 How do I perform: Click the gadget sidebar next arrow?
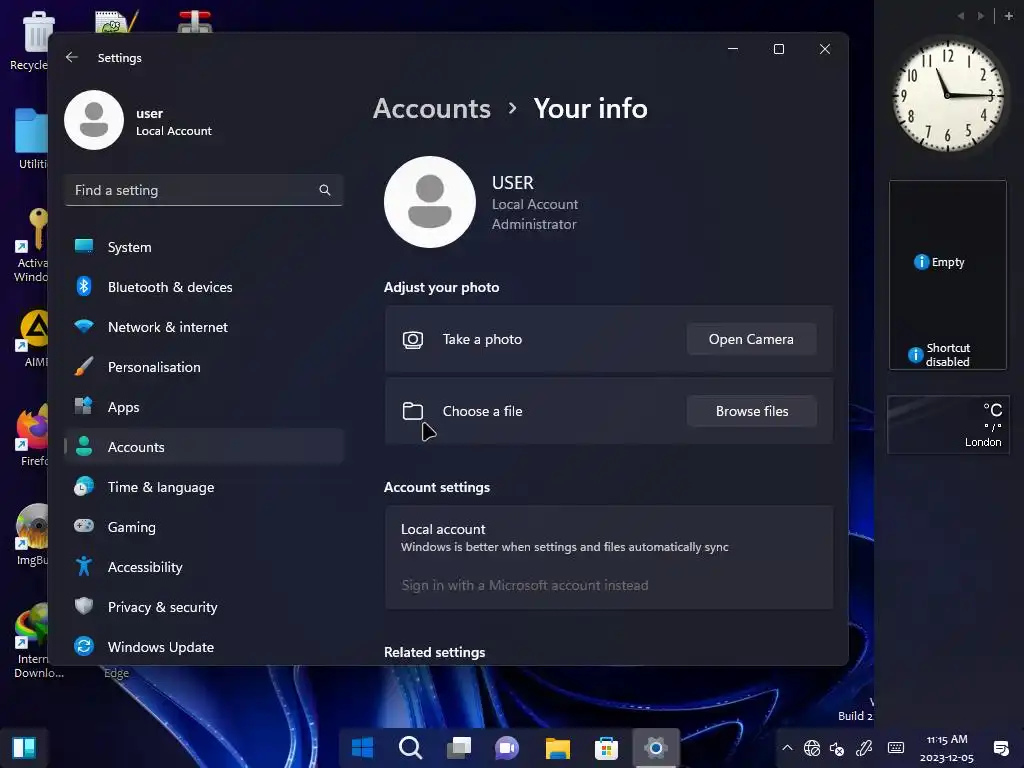(980, 16)
